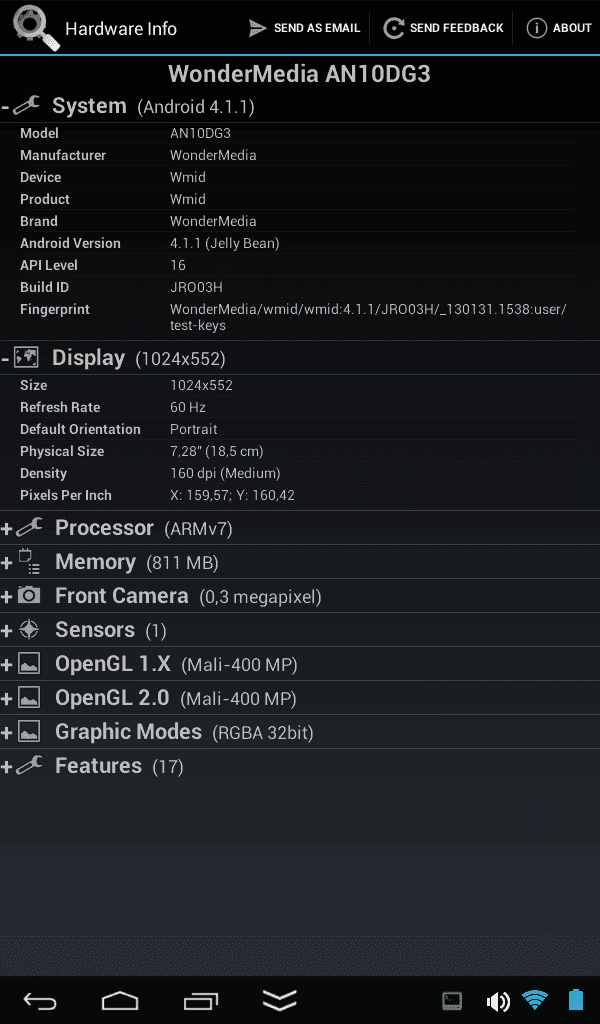Open the About info icon

536,28
